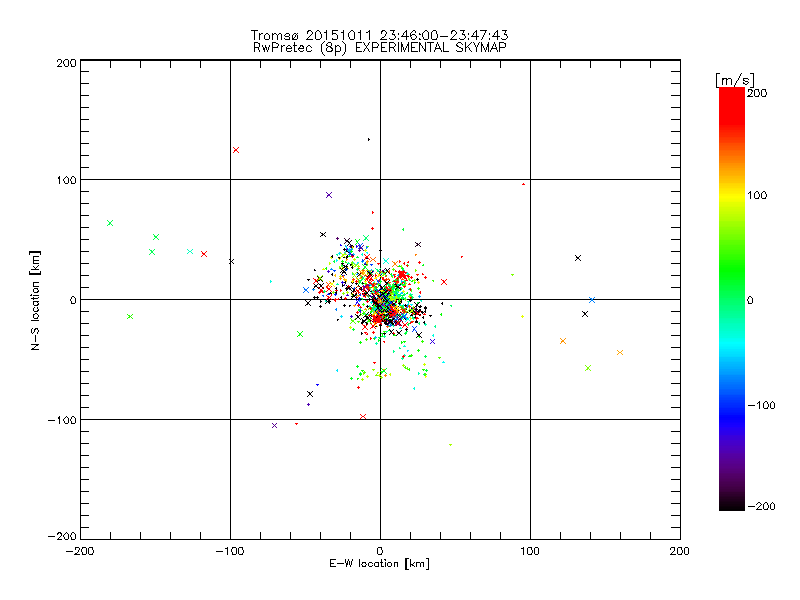Select the 'RwPretec (8p) EXPERIMENTAL SKYMAP' subtitle
Image resolution: width=800 pixels, height=600 pixels.
click(380, 48)
